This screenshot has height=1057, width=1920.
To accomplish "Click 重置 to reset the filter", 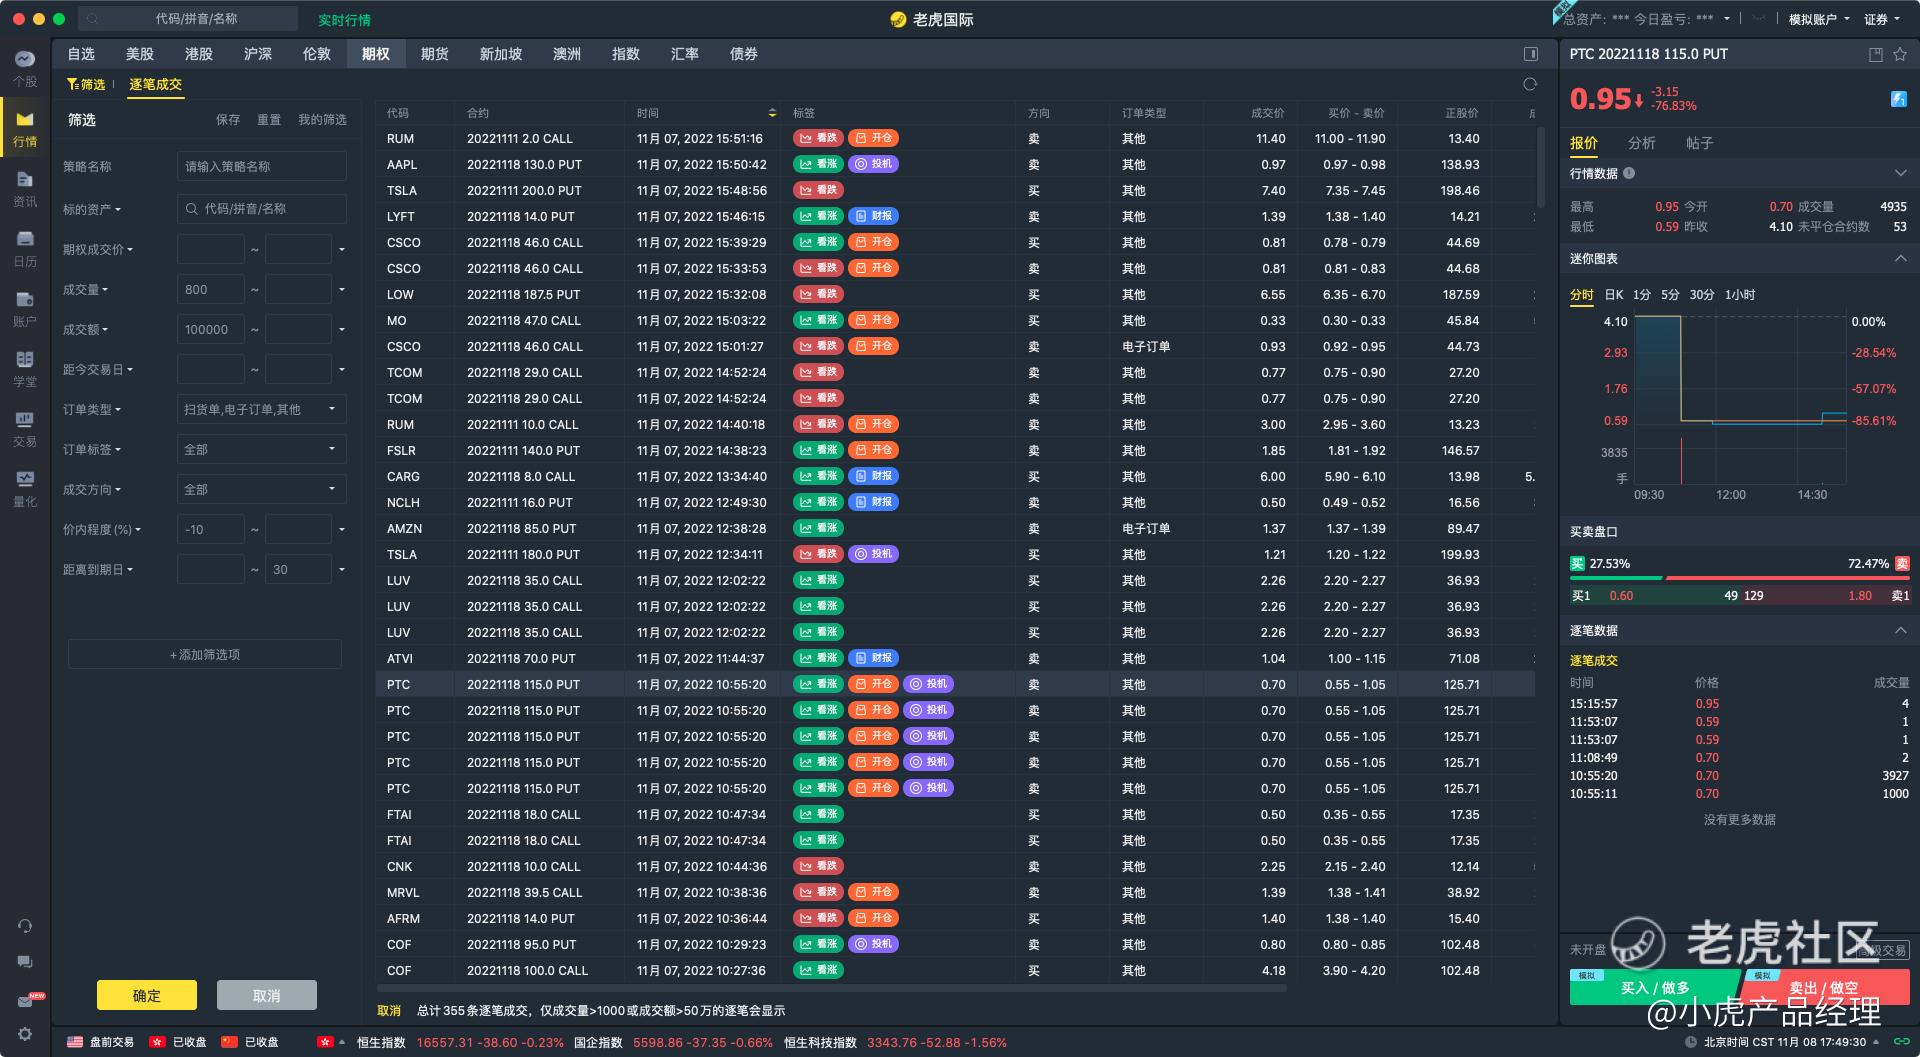I will click(x=269, y=119).
